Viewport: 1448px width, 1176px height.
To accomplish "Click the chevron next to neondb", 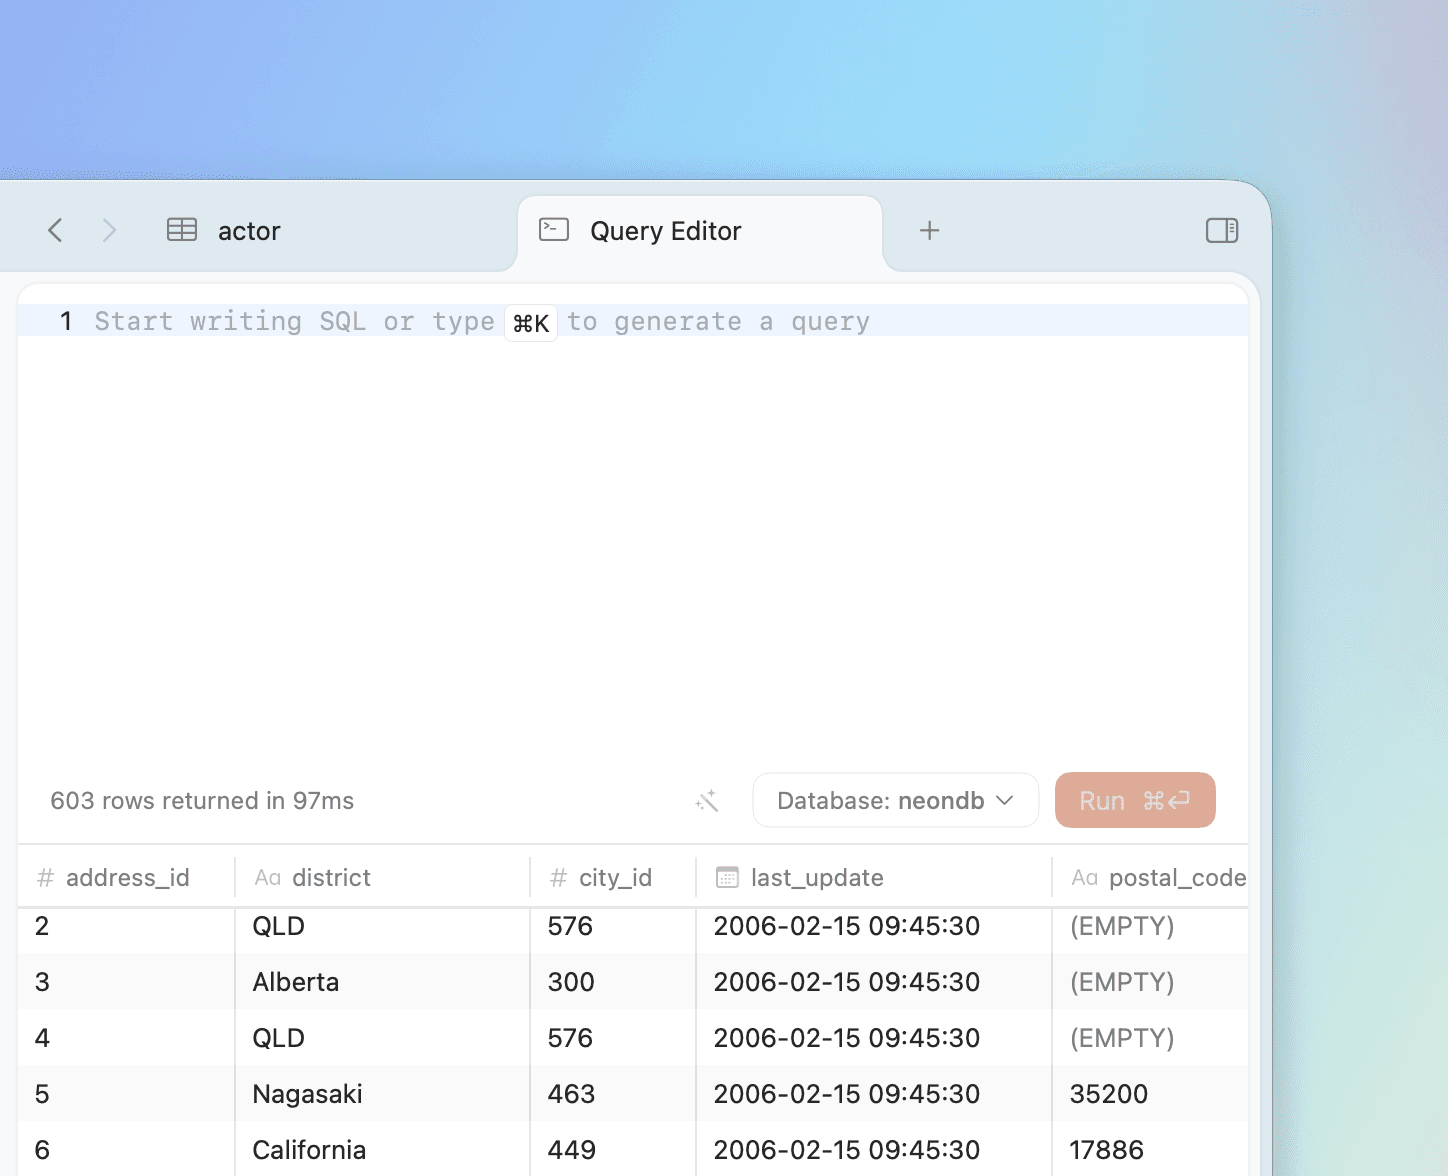I will pos(1005,800).
